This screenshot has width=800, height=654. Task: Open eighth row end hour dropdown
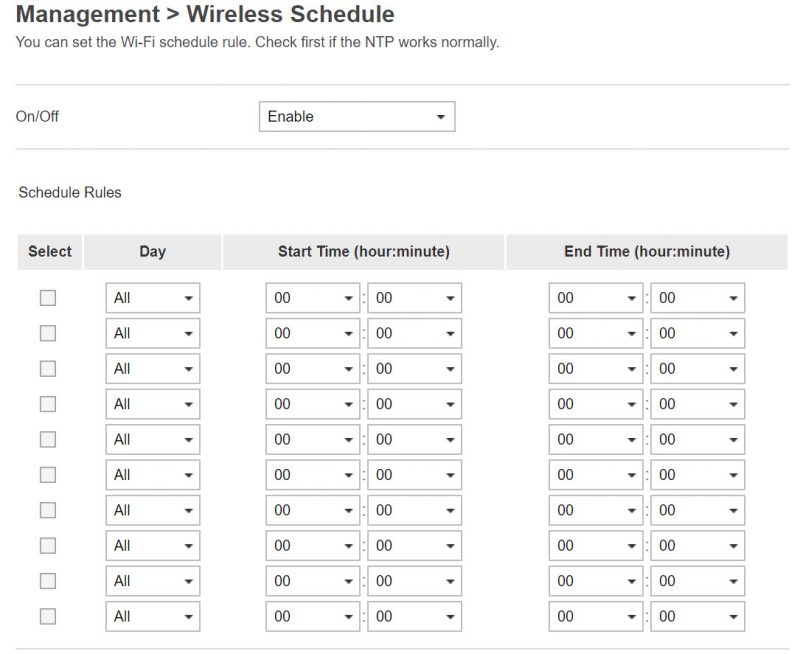pyautogui.click(x=595, y=545)
